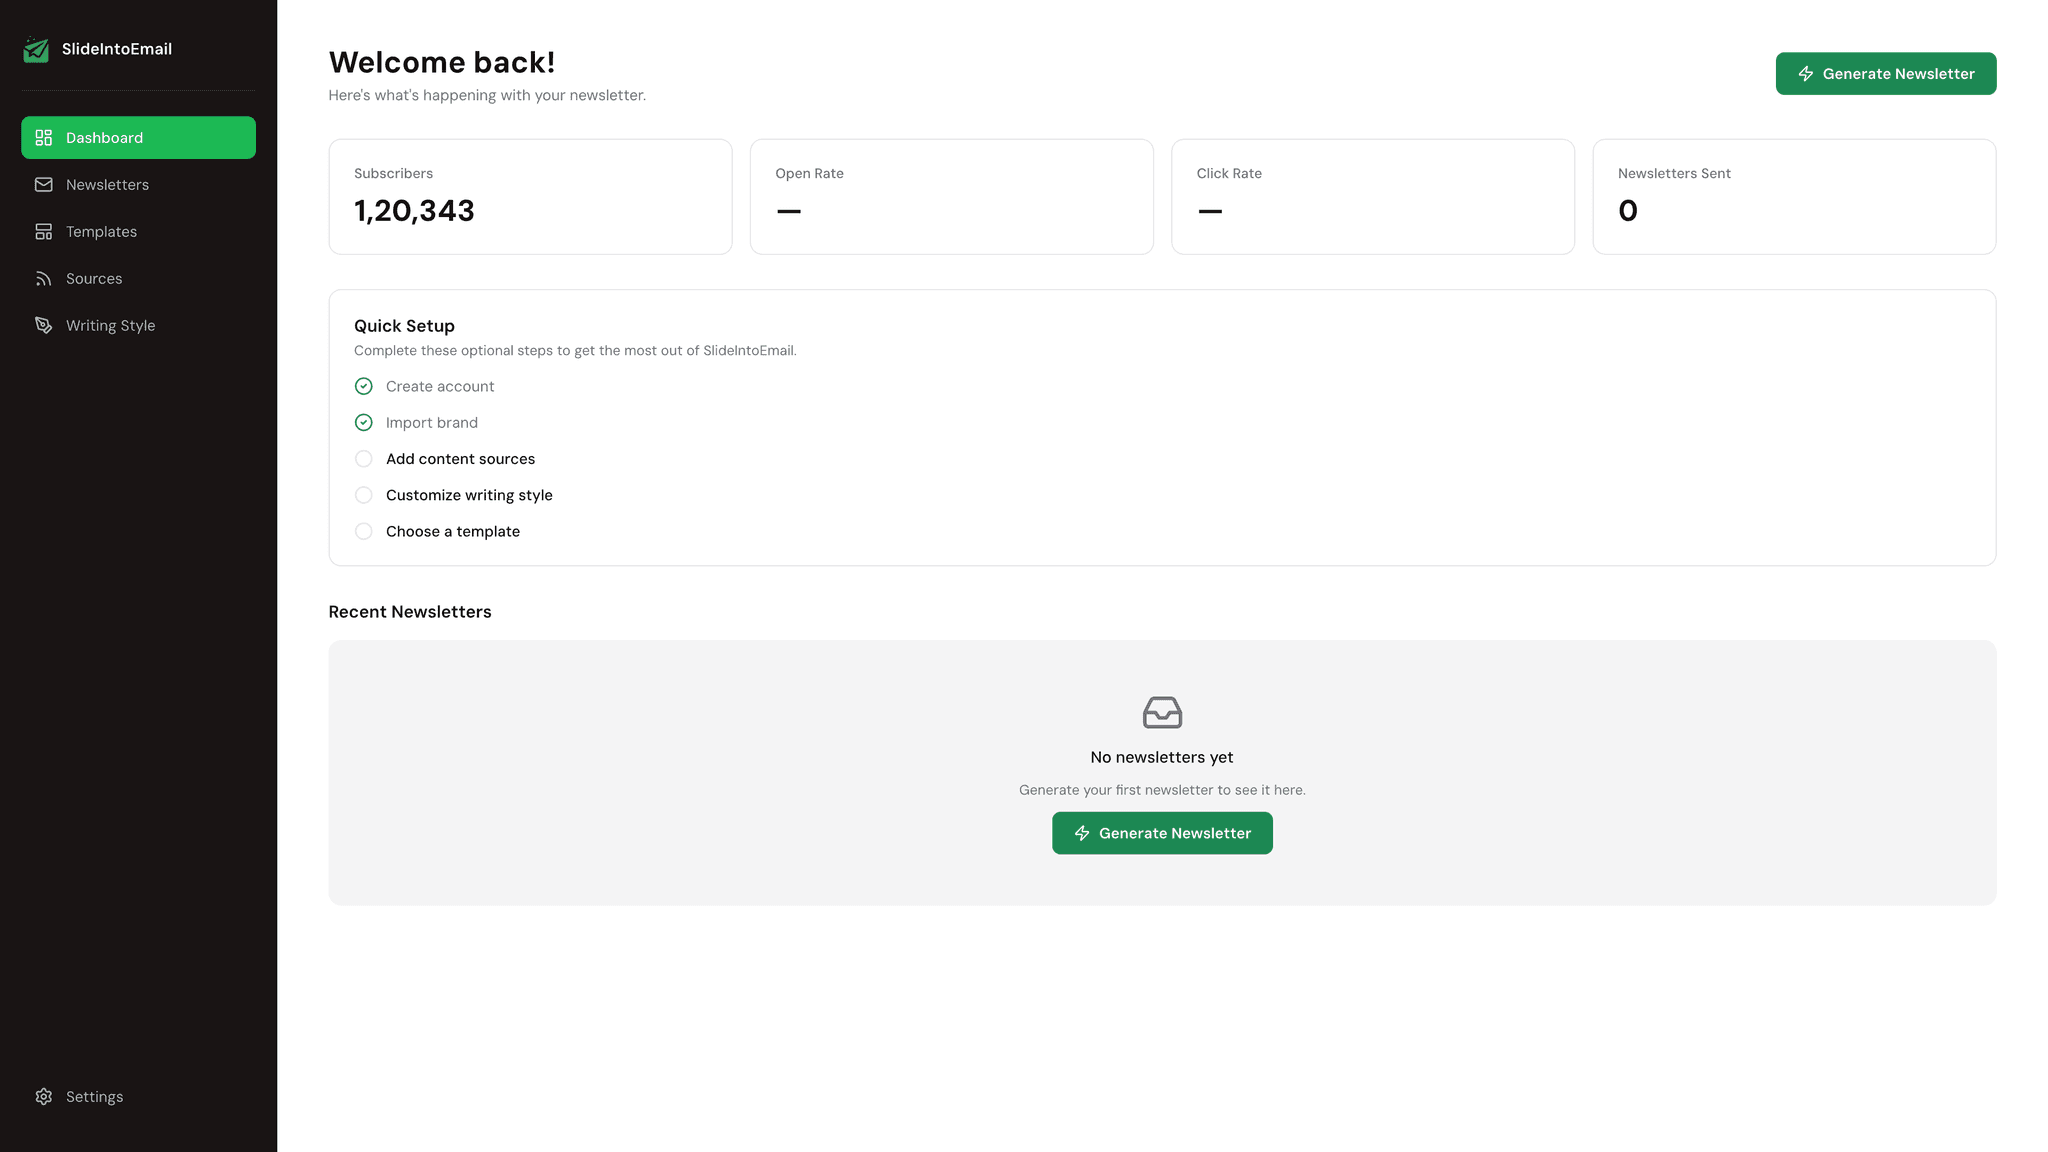
Task: Open Templates via its sidebar icon
Action: click(44, 231)
